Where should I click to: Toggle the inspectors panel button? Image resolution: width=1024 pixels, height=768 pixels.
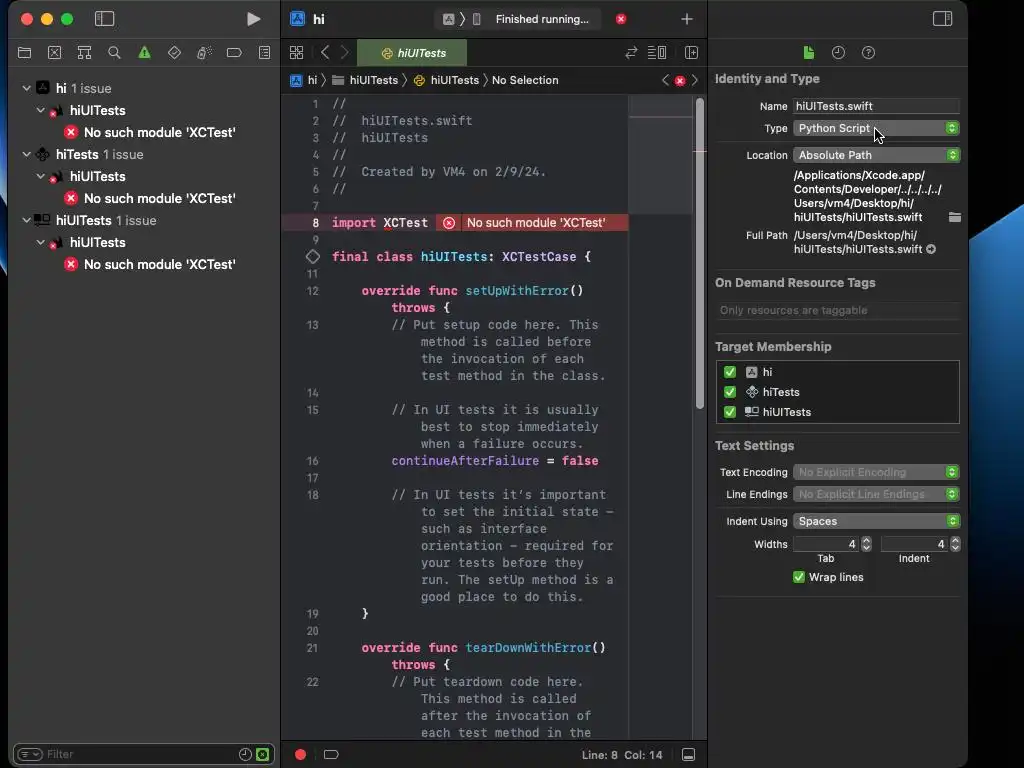[x=942, y=19]
